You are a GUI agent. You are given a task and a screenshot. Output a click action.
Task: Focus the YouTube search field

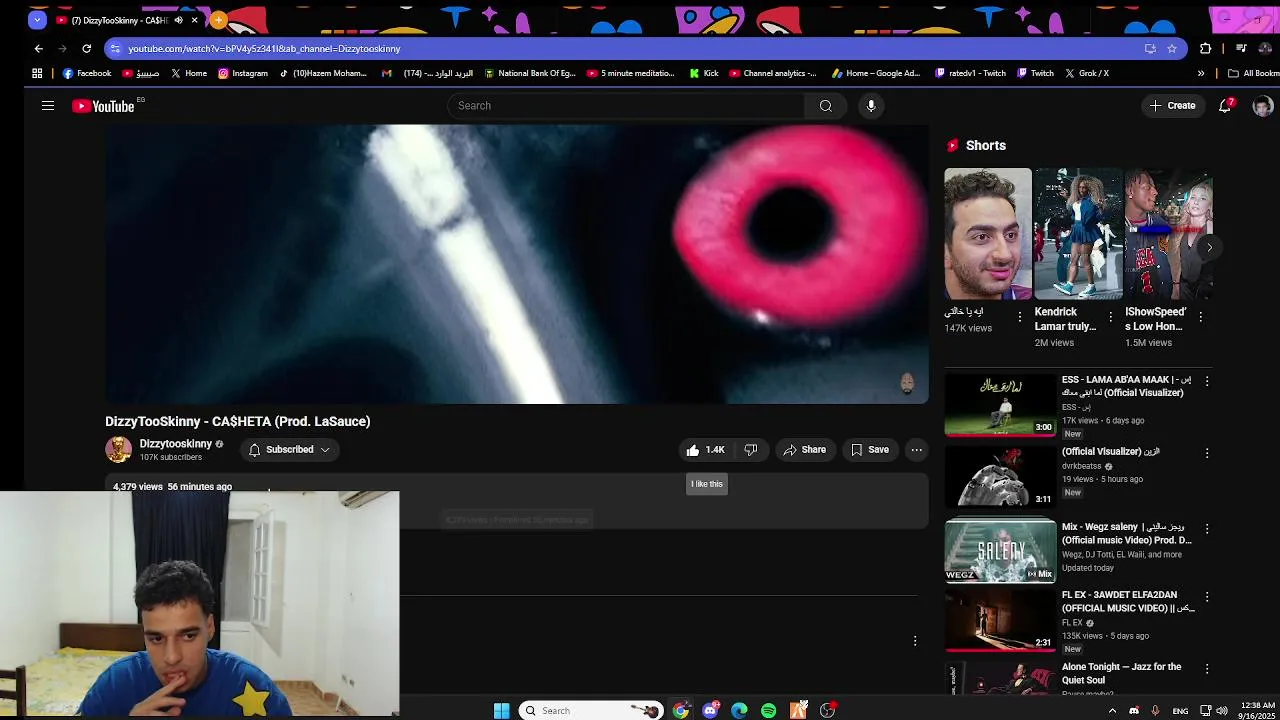(x=625, y=106)
